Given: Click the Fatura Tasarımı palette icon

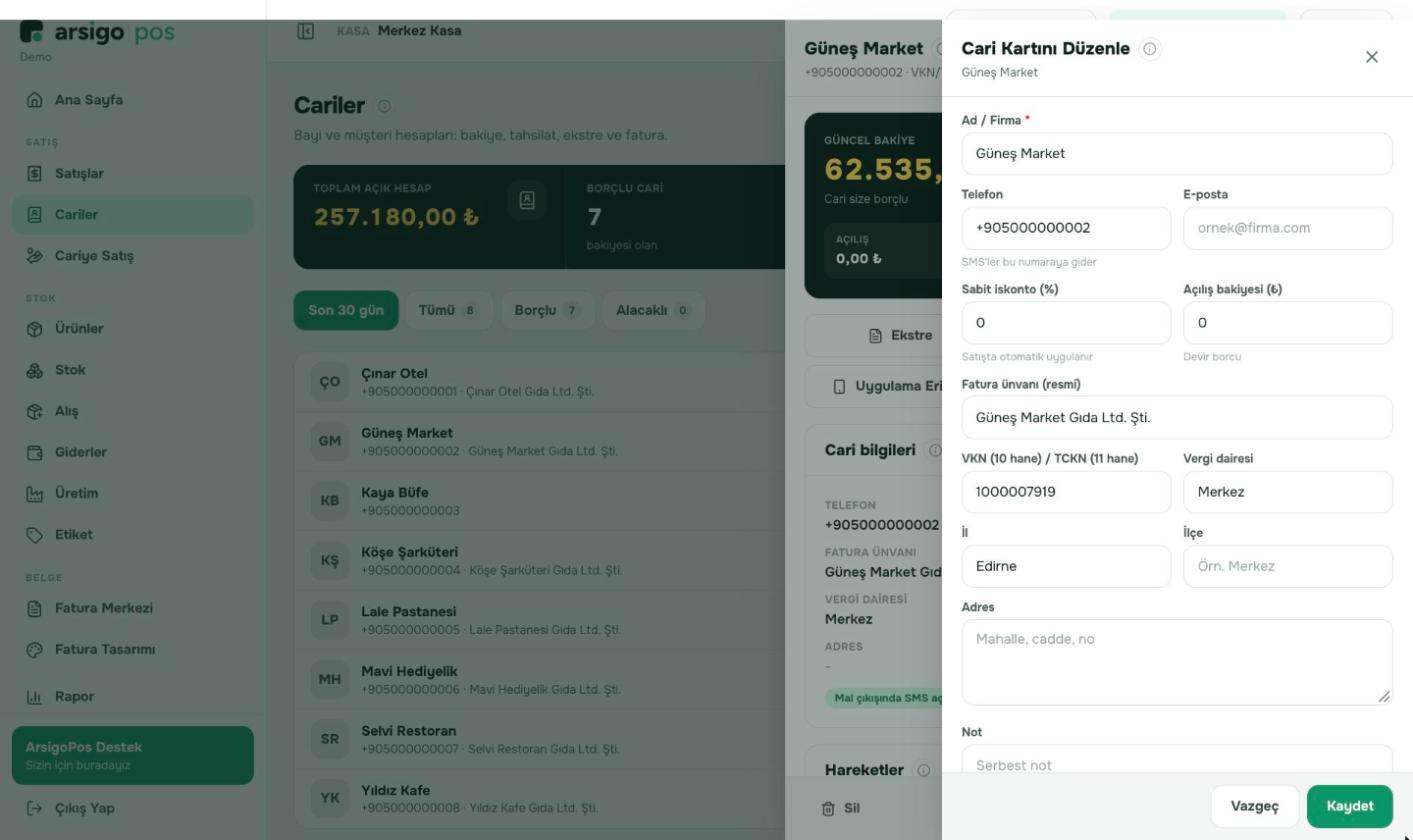Looking at the screenshot, I should [35, 650].
